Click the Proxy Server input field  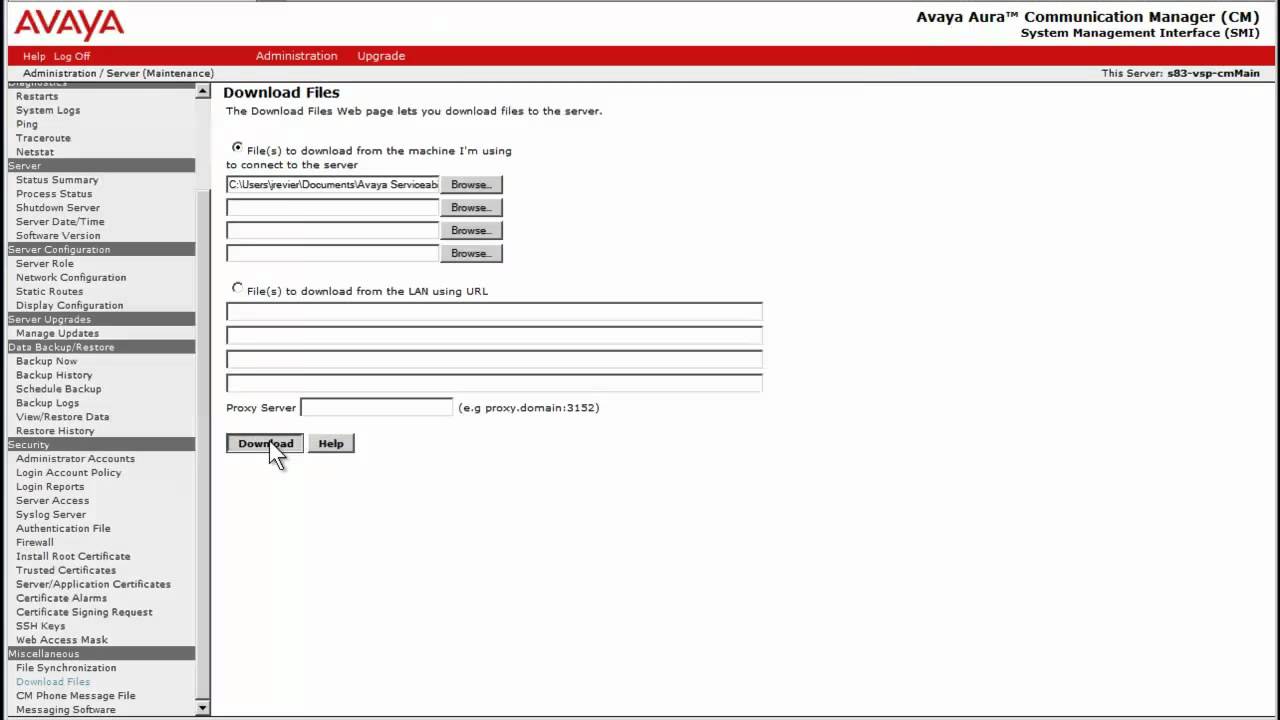pos(377,407)
